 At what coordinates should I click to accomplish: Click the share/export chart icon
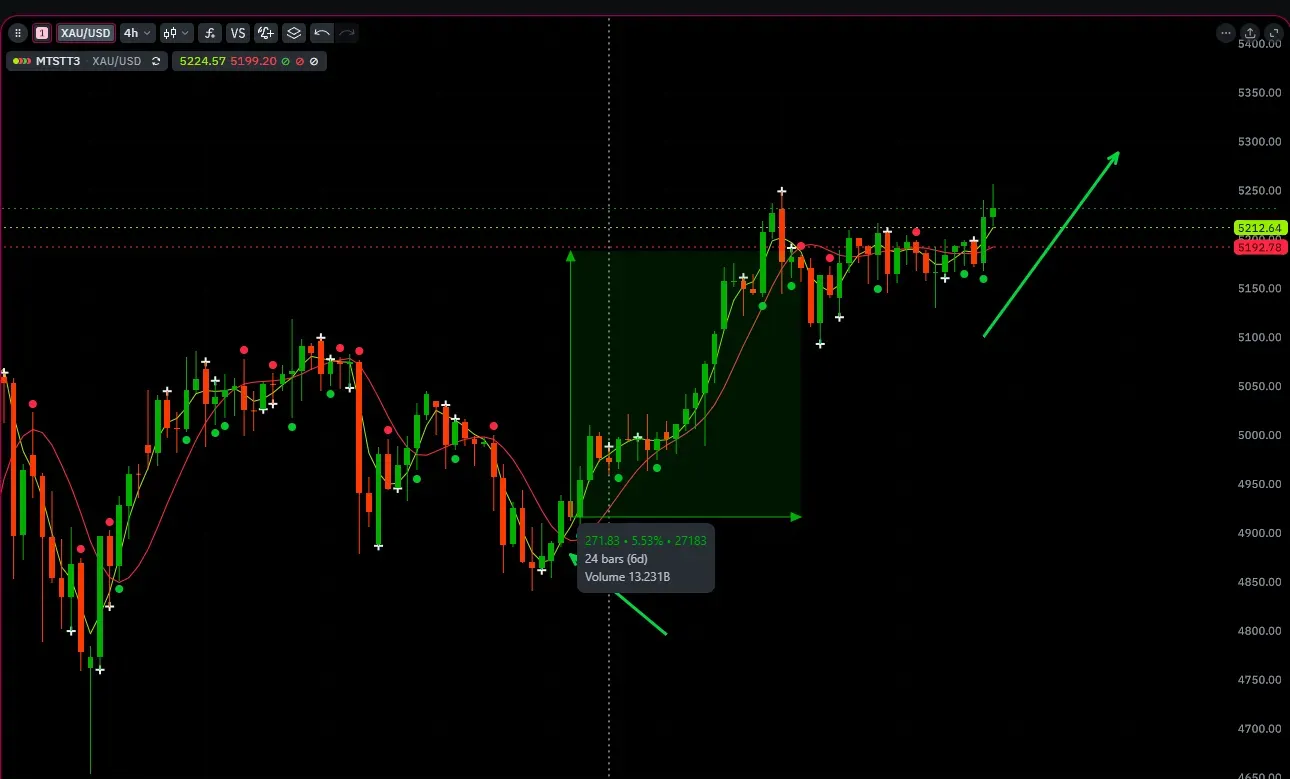click(1250, 33)
